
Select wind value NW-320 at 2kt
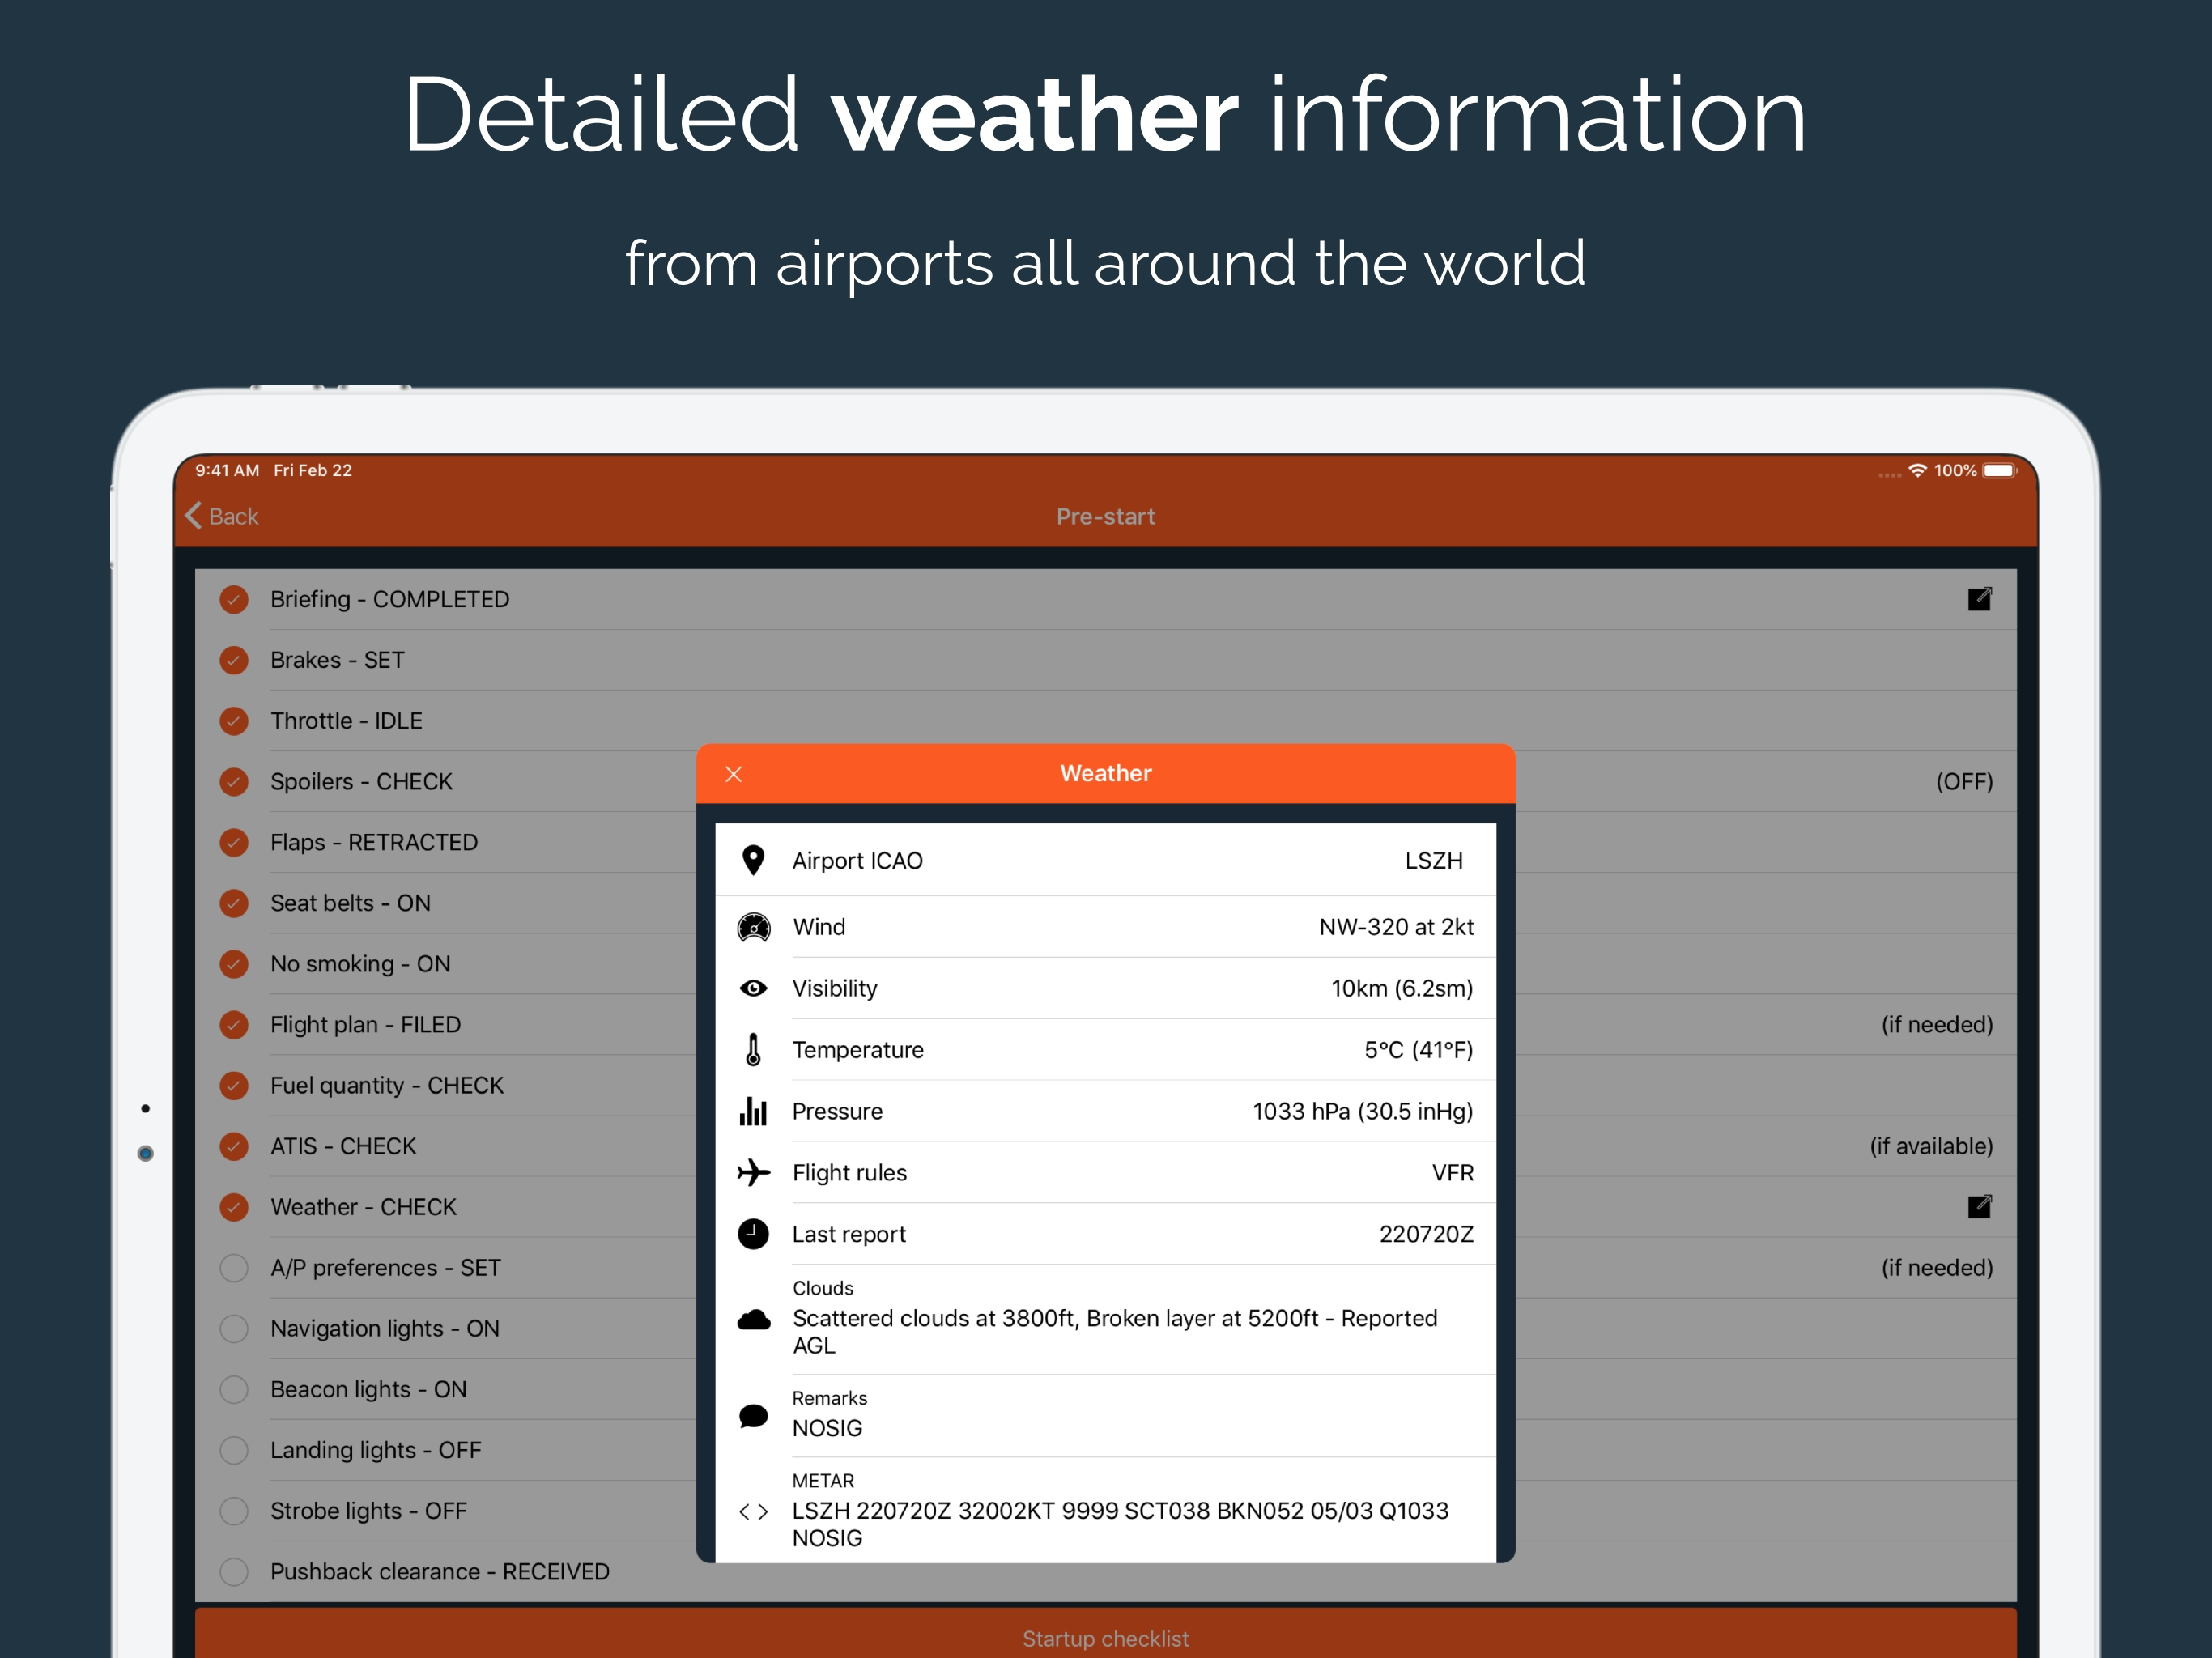pos(1396,927)
